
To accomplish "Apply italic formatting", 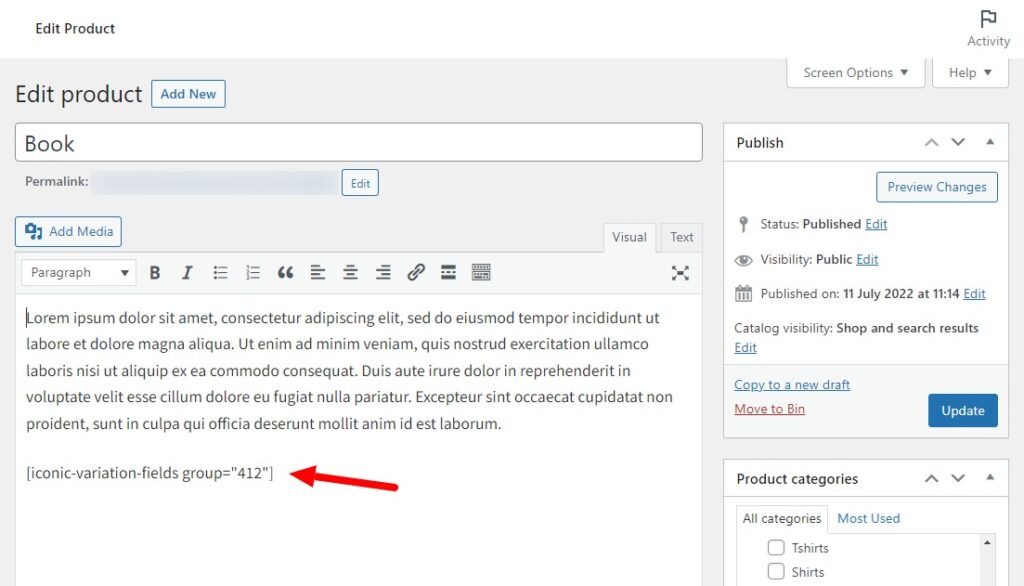I will pos(187,272).
